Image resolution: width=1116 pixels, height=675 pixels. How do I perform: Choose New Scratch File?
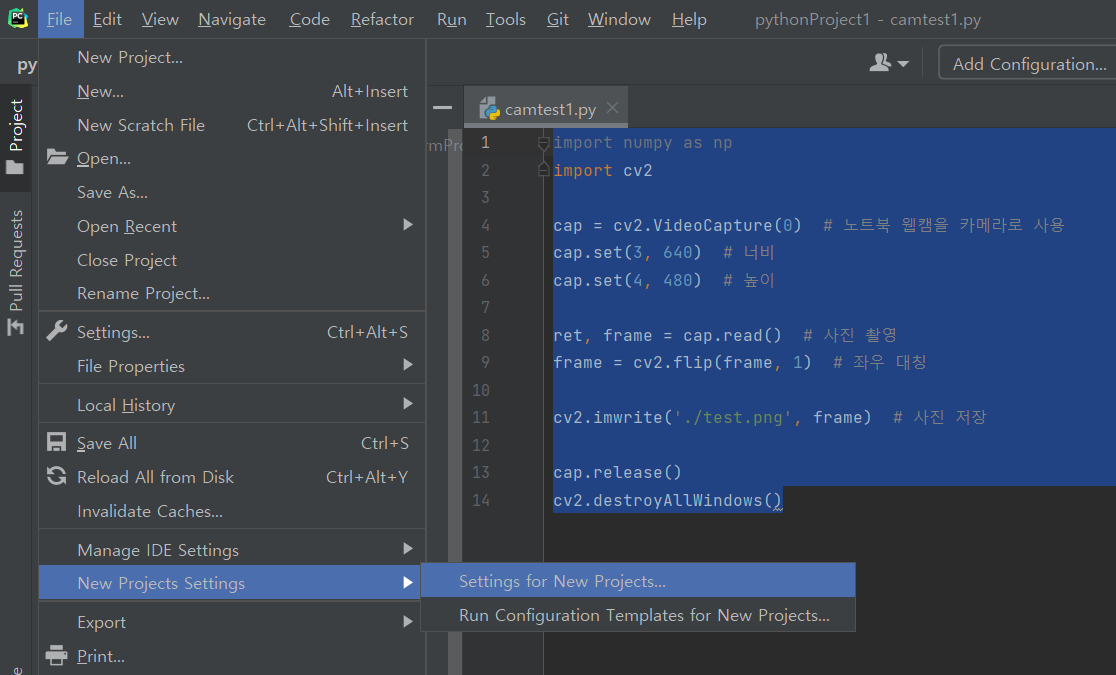[232, 125]
